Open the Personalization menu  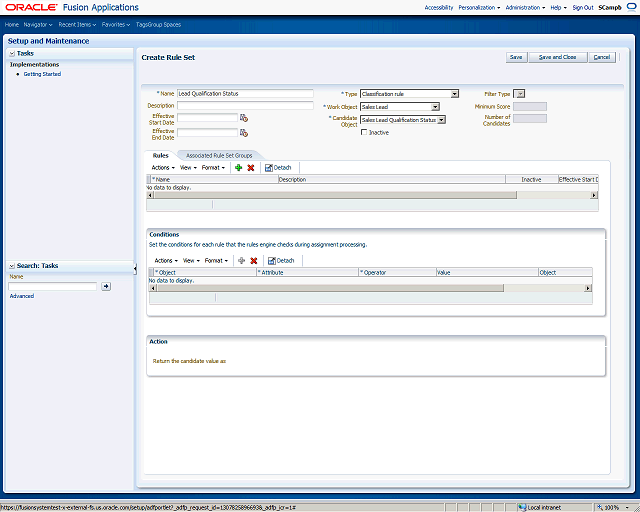479,8
